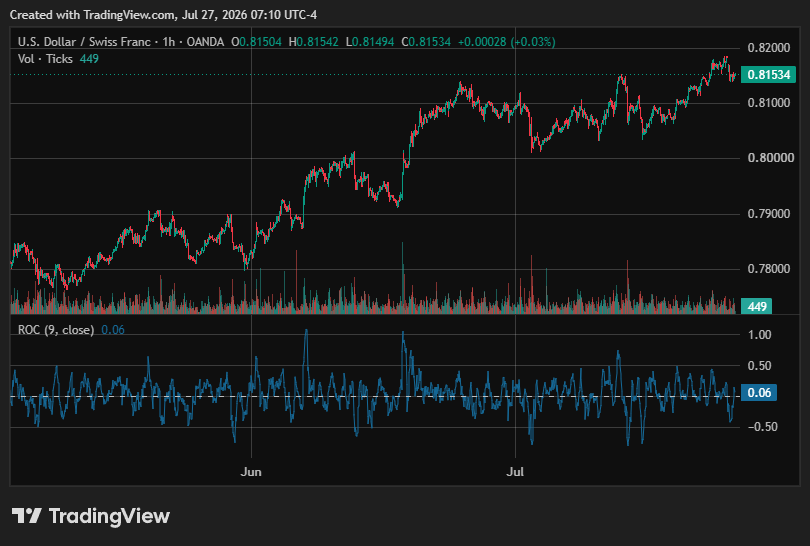
Task: Click the Jun label on time axis
Action: tap(251, 472)
